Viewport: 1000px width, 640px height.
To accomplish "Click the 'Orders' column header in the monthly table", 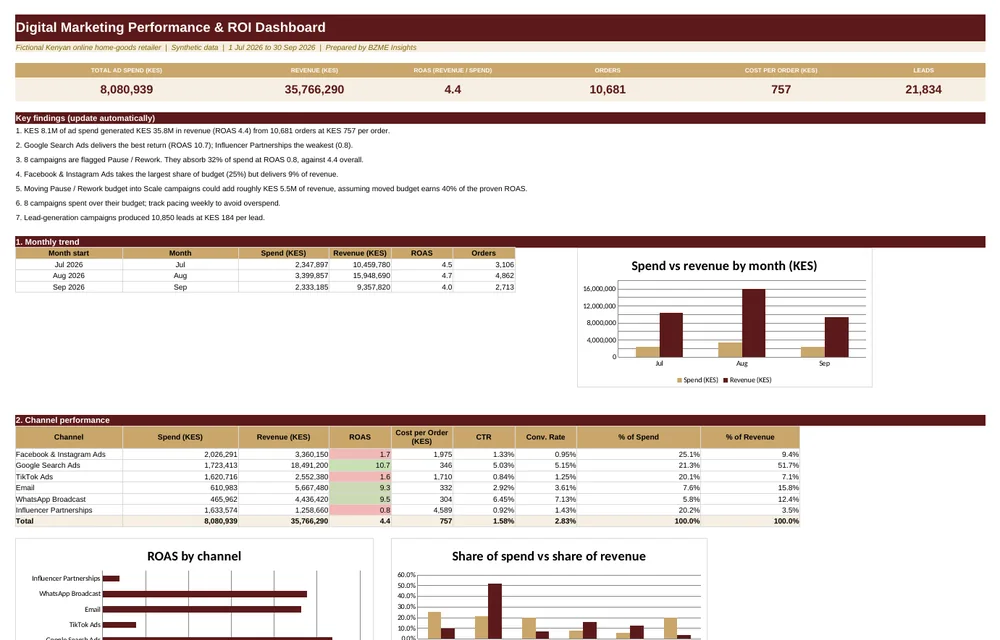I will coord(483,253).
